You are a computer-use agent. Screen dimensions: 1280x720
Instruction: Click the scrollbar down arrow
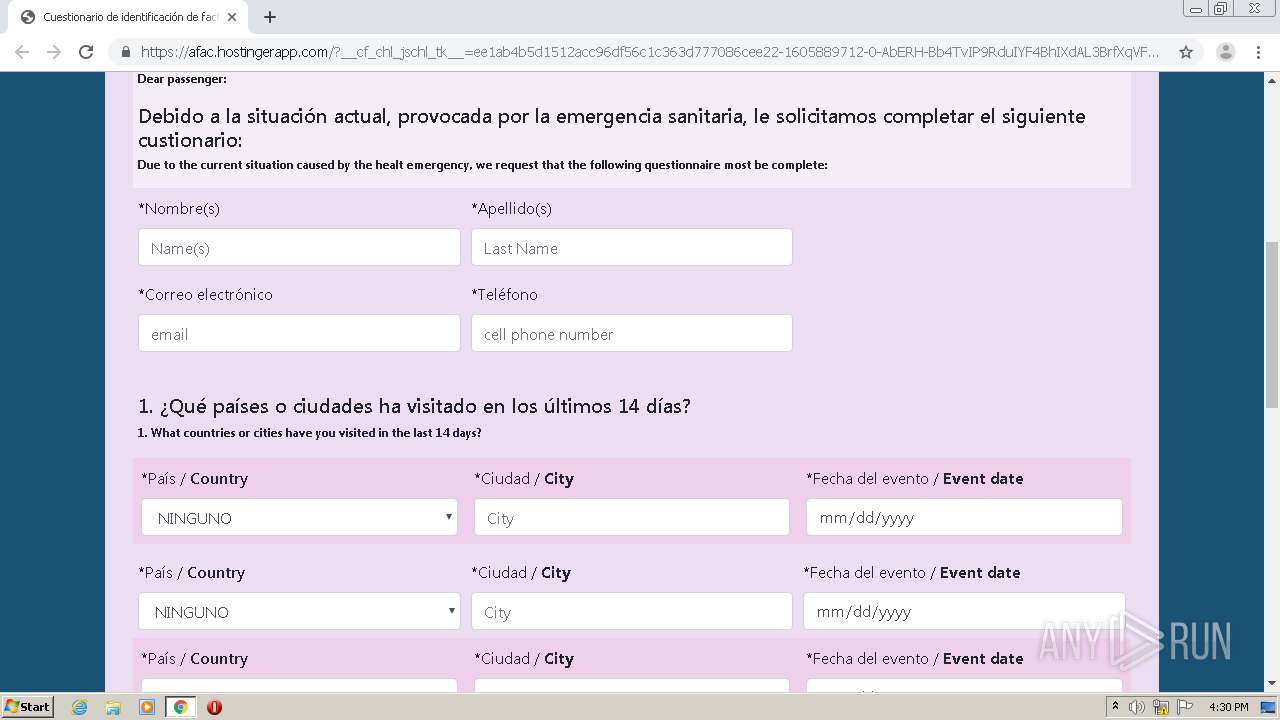[x=1271, y=684]
